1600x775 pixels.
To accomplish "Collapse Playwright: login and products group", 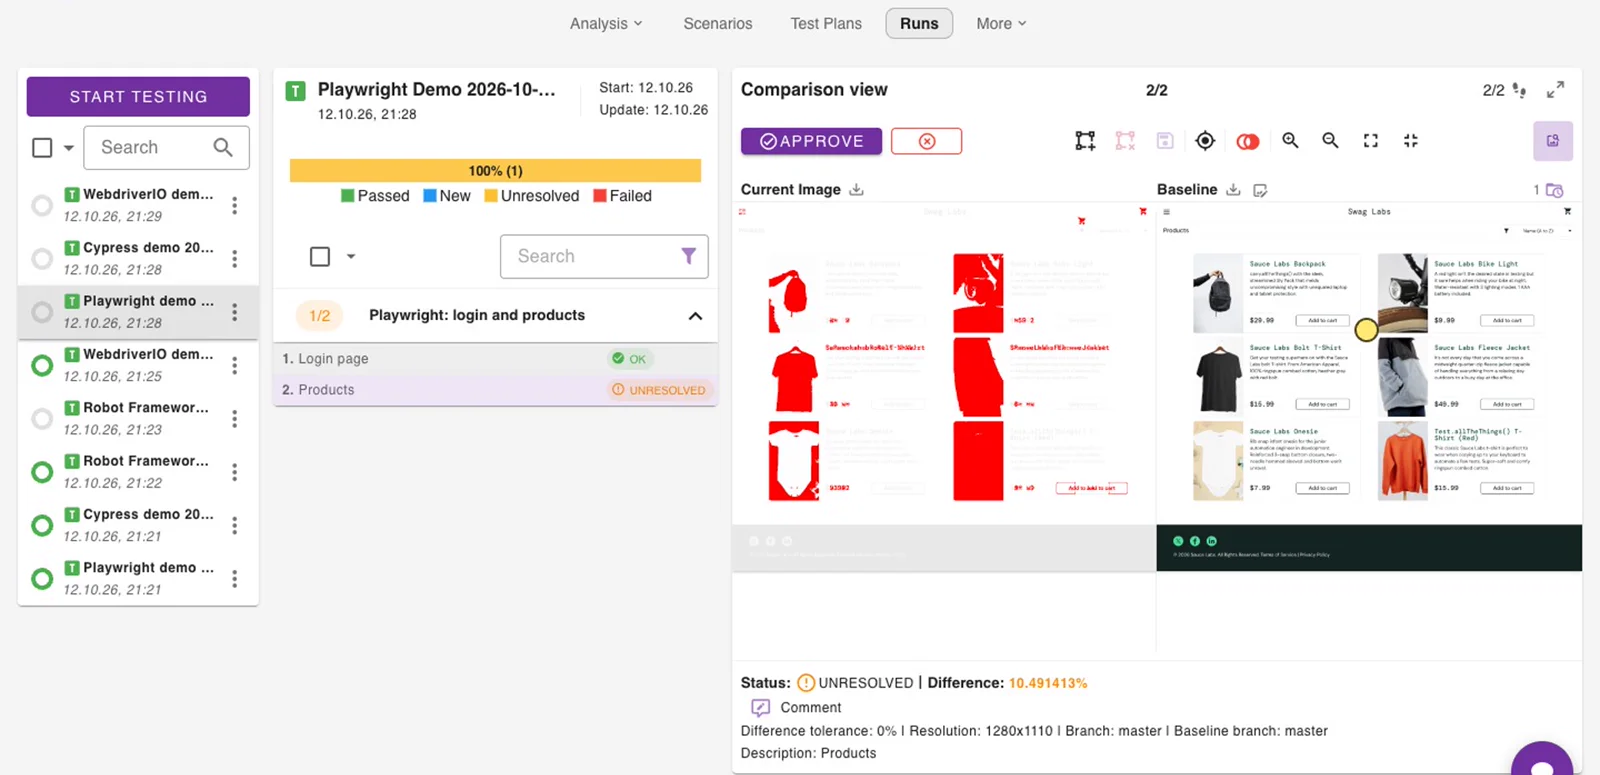I will 695,316.
